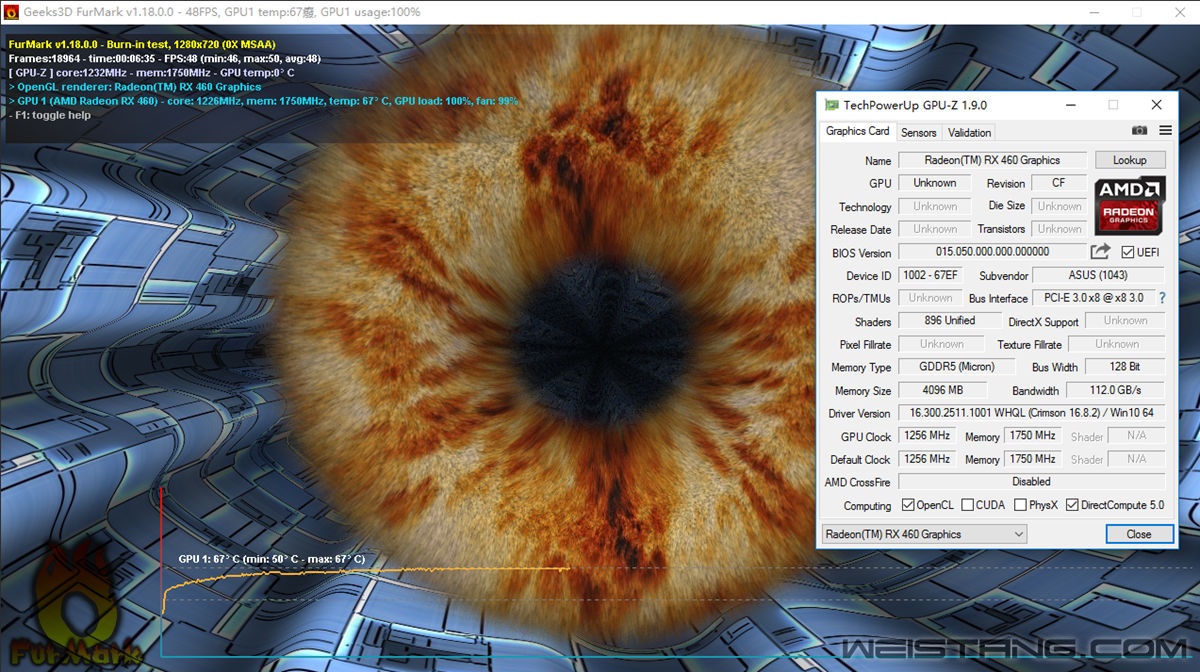Click the OpenGL renderer line in FurMark
The image size is (1200, 672).
pos(135,87)
